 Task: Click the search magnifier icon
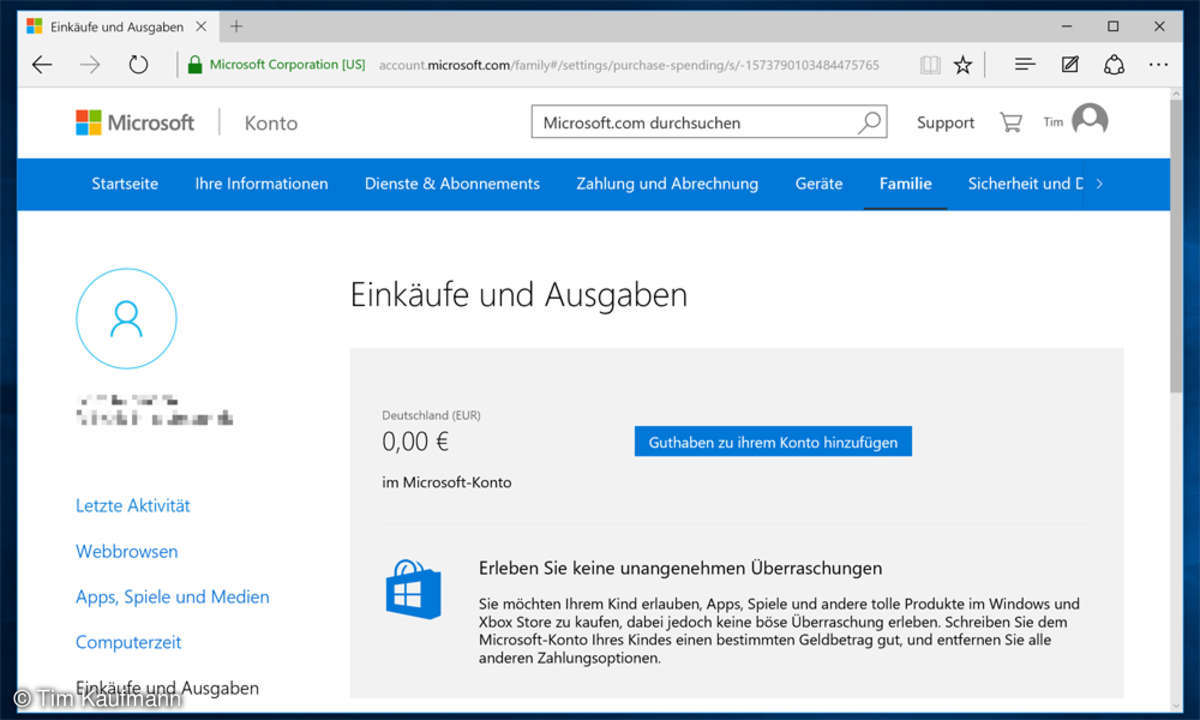tap(870, 122)
